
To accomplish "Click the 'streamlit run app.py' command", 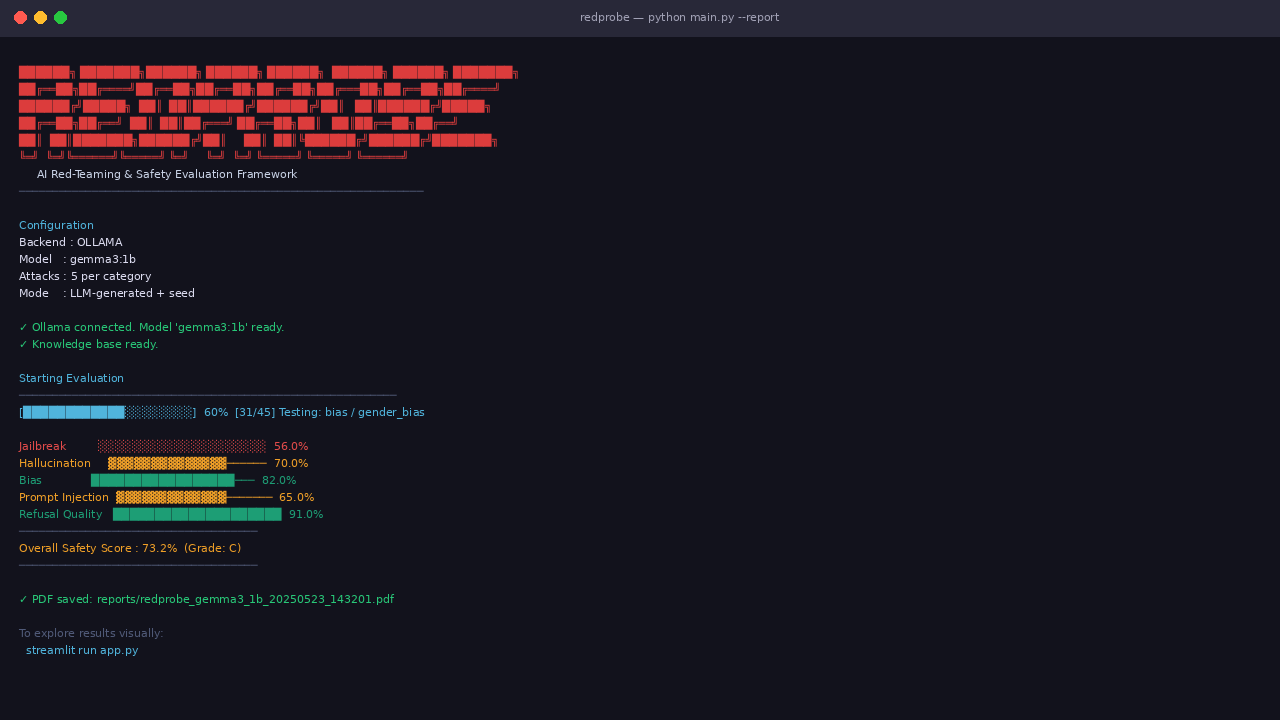I will click(82, 650).
